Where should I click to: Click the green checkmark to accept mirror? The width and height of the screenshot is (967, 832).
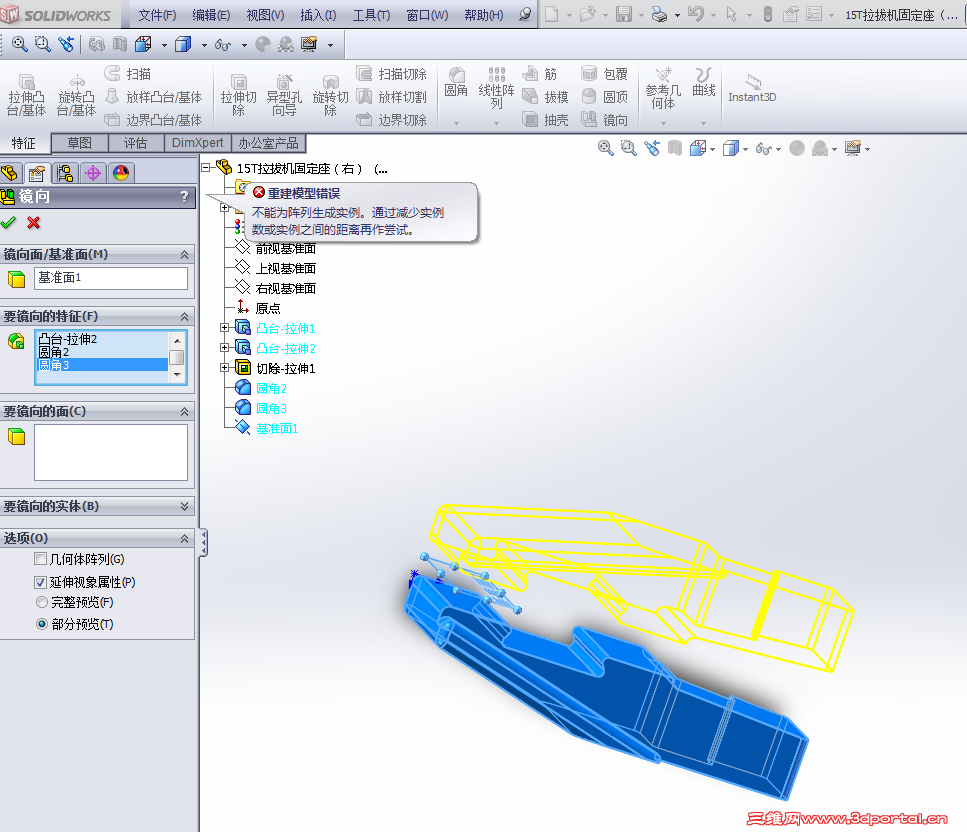coord(9,223)
